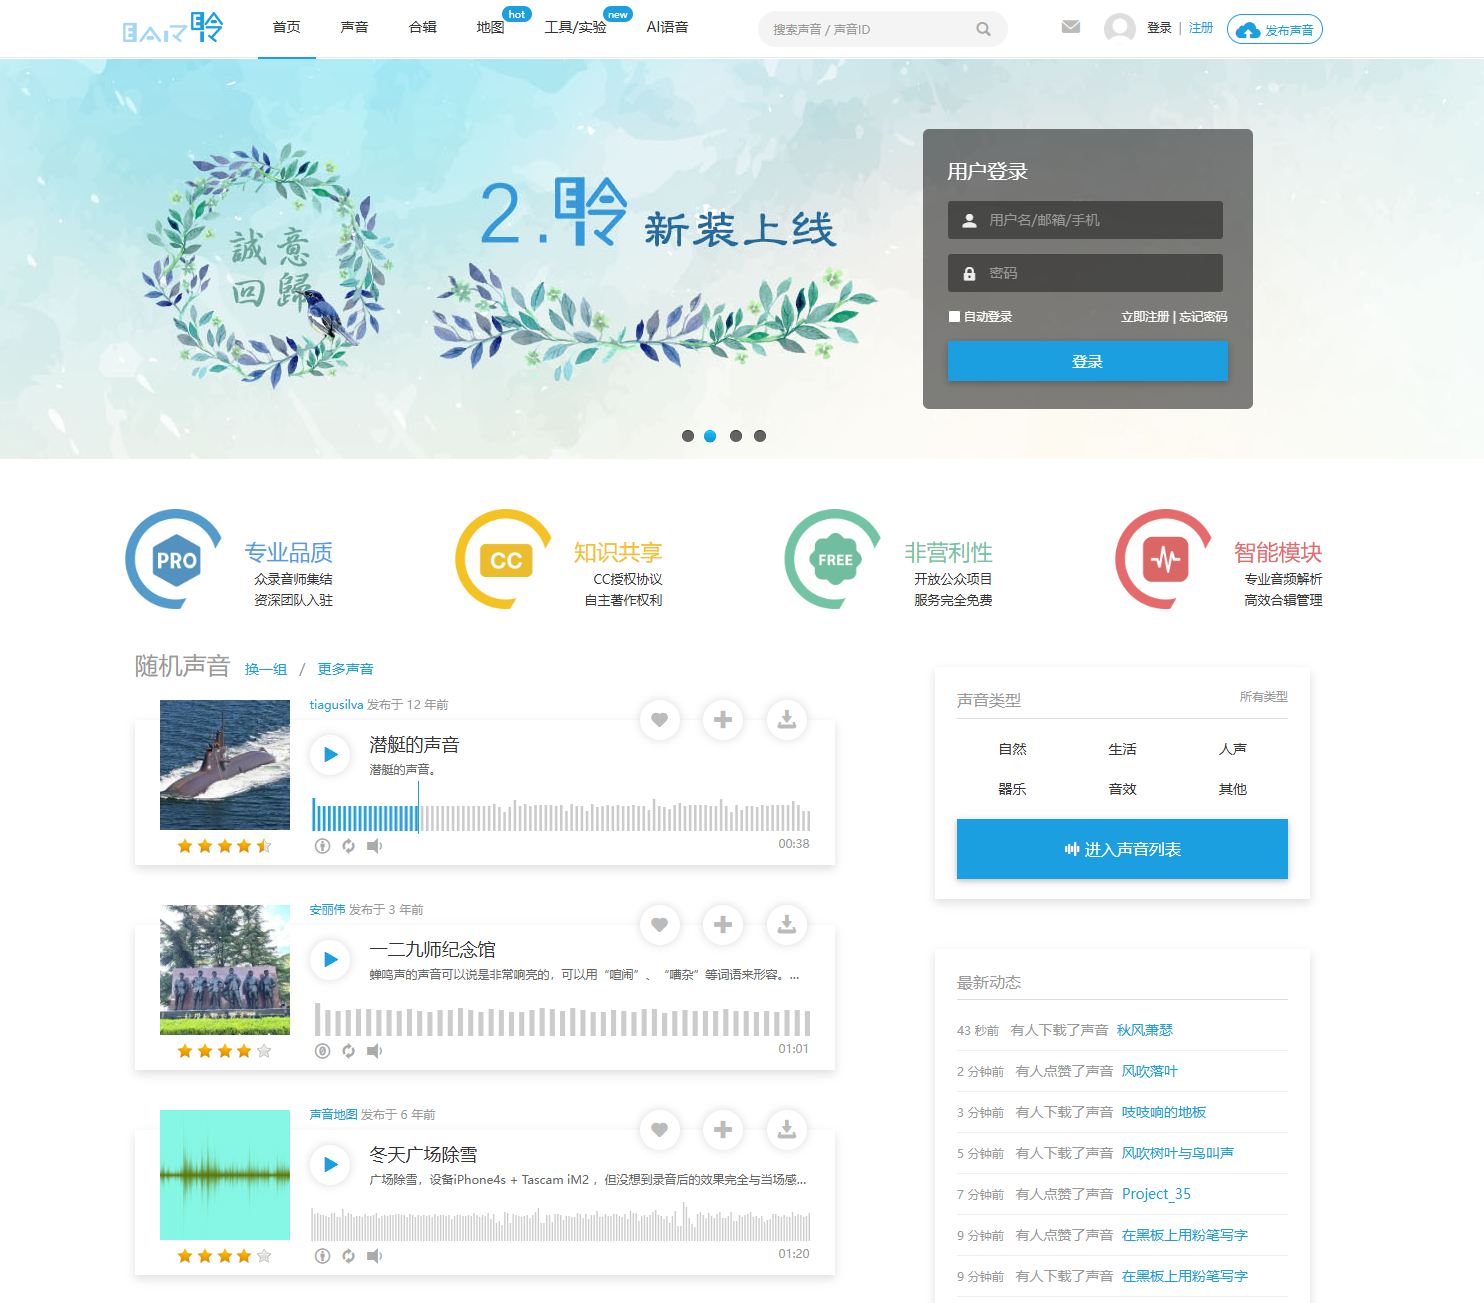Open the 更多声音 link
1484x1303 pixels.
coord(345,669)
